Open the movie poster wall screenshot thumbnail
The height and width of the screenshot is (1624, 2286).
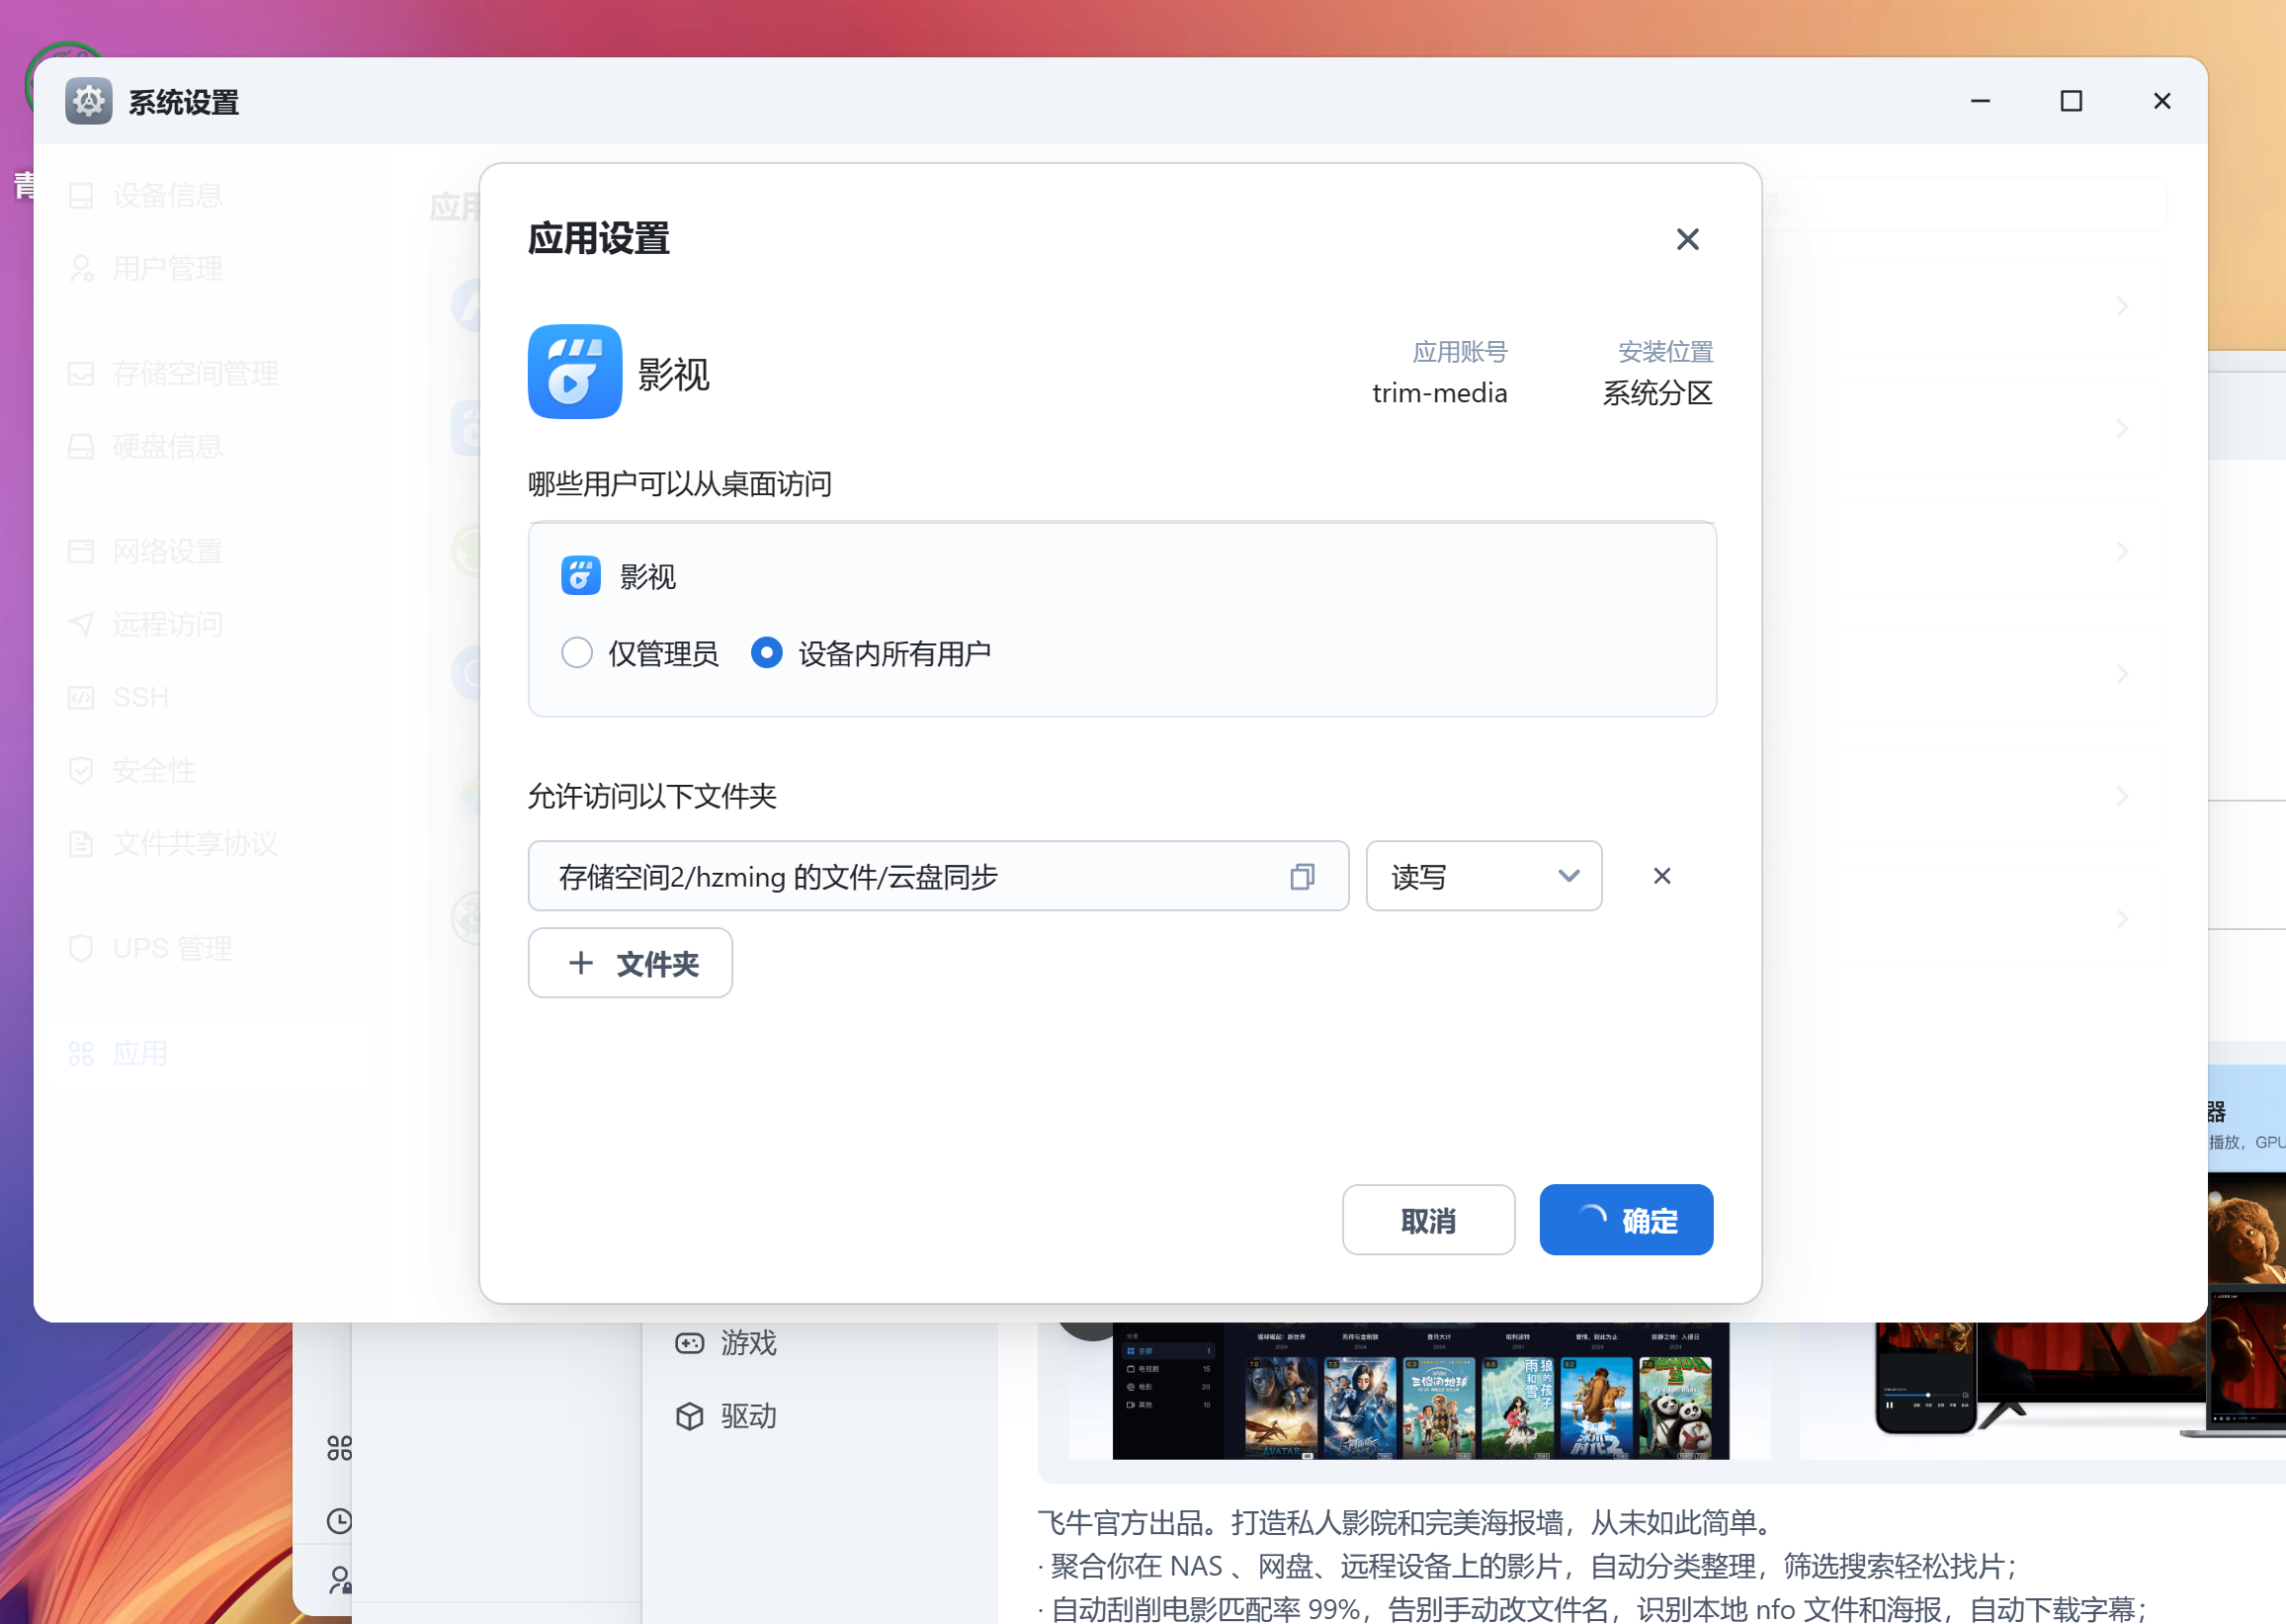coord(1420,1391)
